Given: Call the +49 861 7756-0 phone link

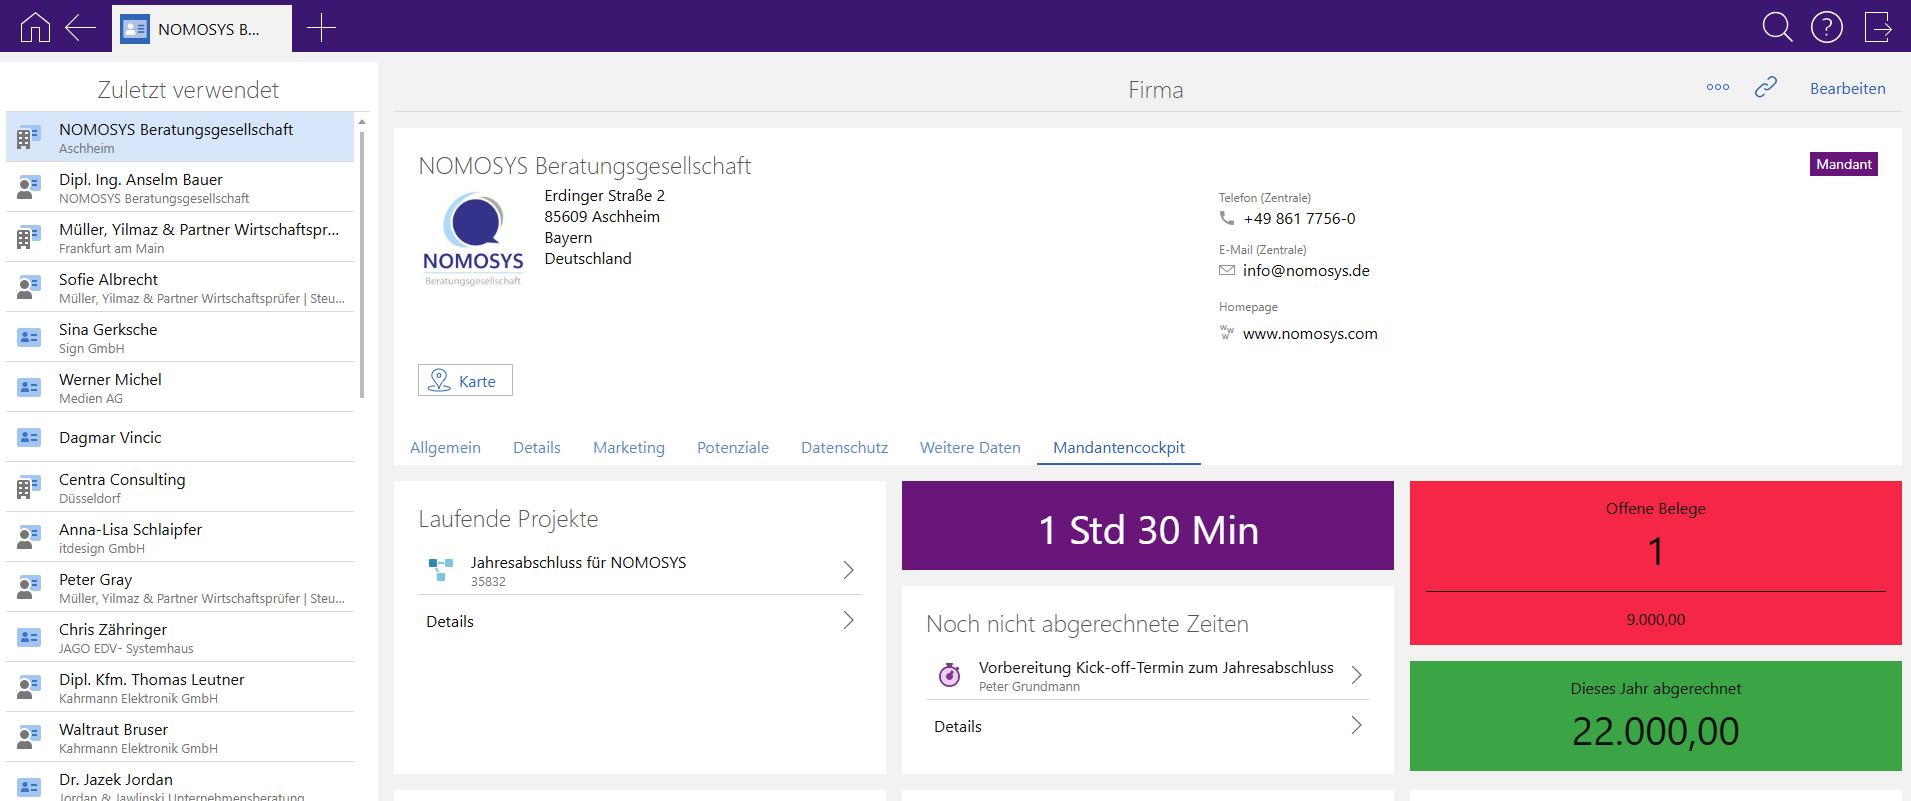Looking at the screenshot, I should [1300, 218].
